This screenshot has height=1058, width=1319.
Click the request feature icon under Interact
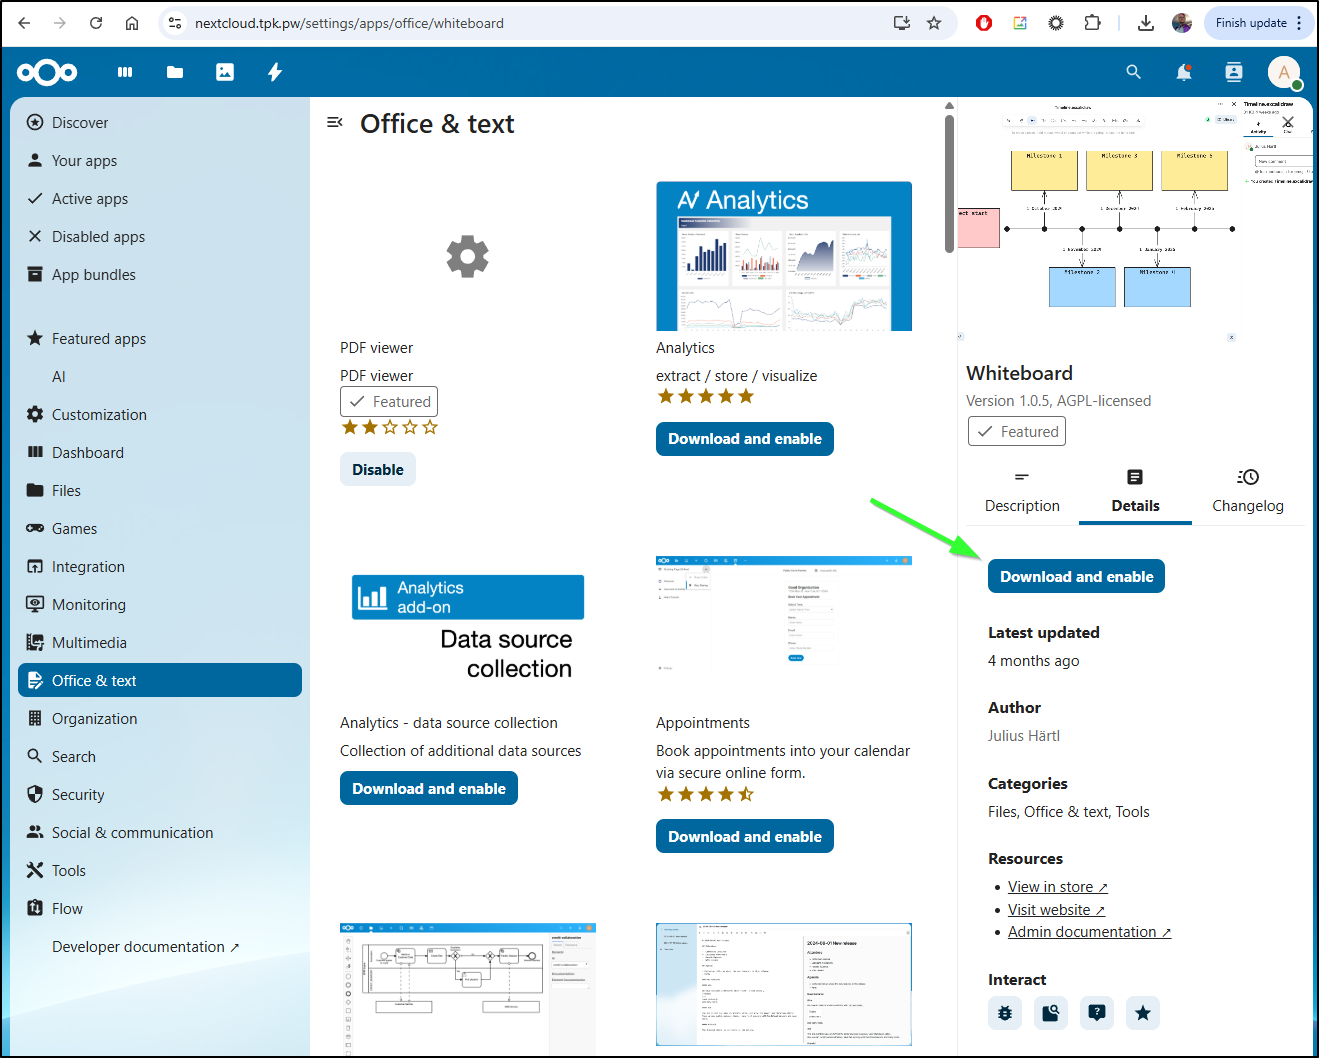point(1051,1013)
